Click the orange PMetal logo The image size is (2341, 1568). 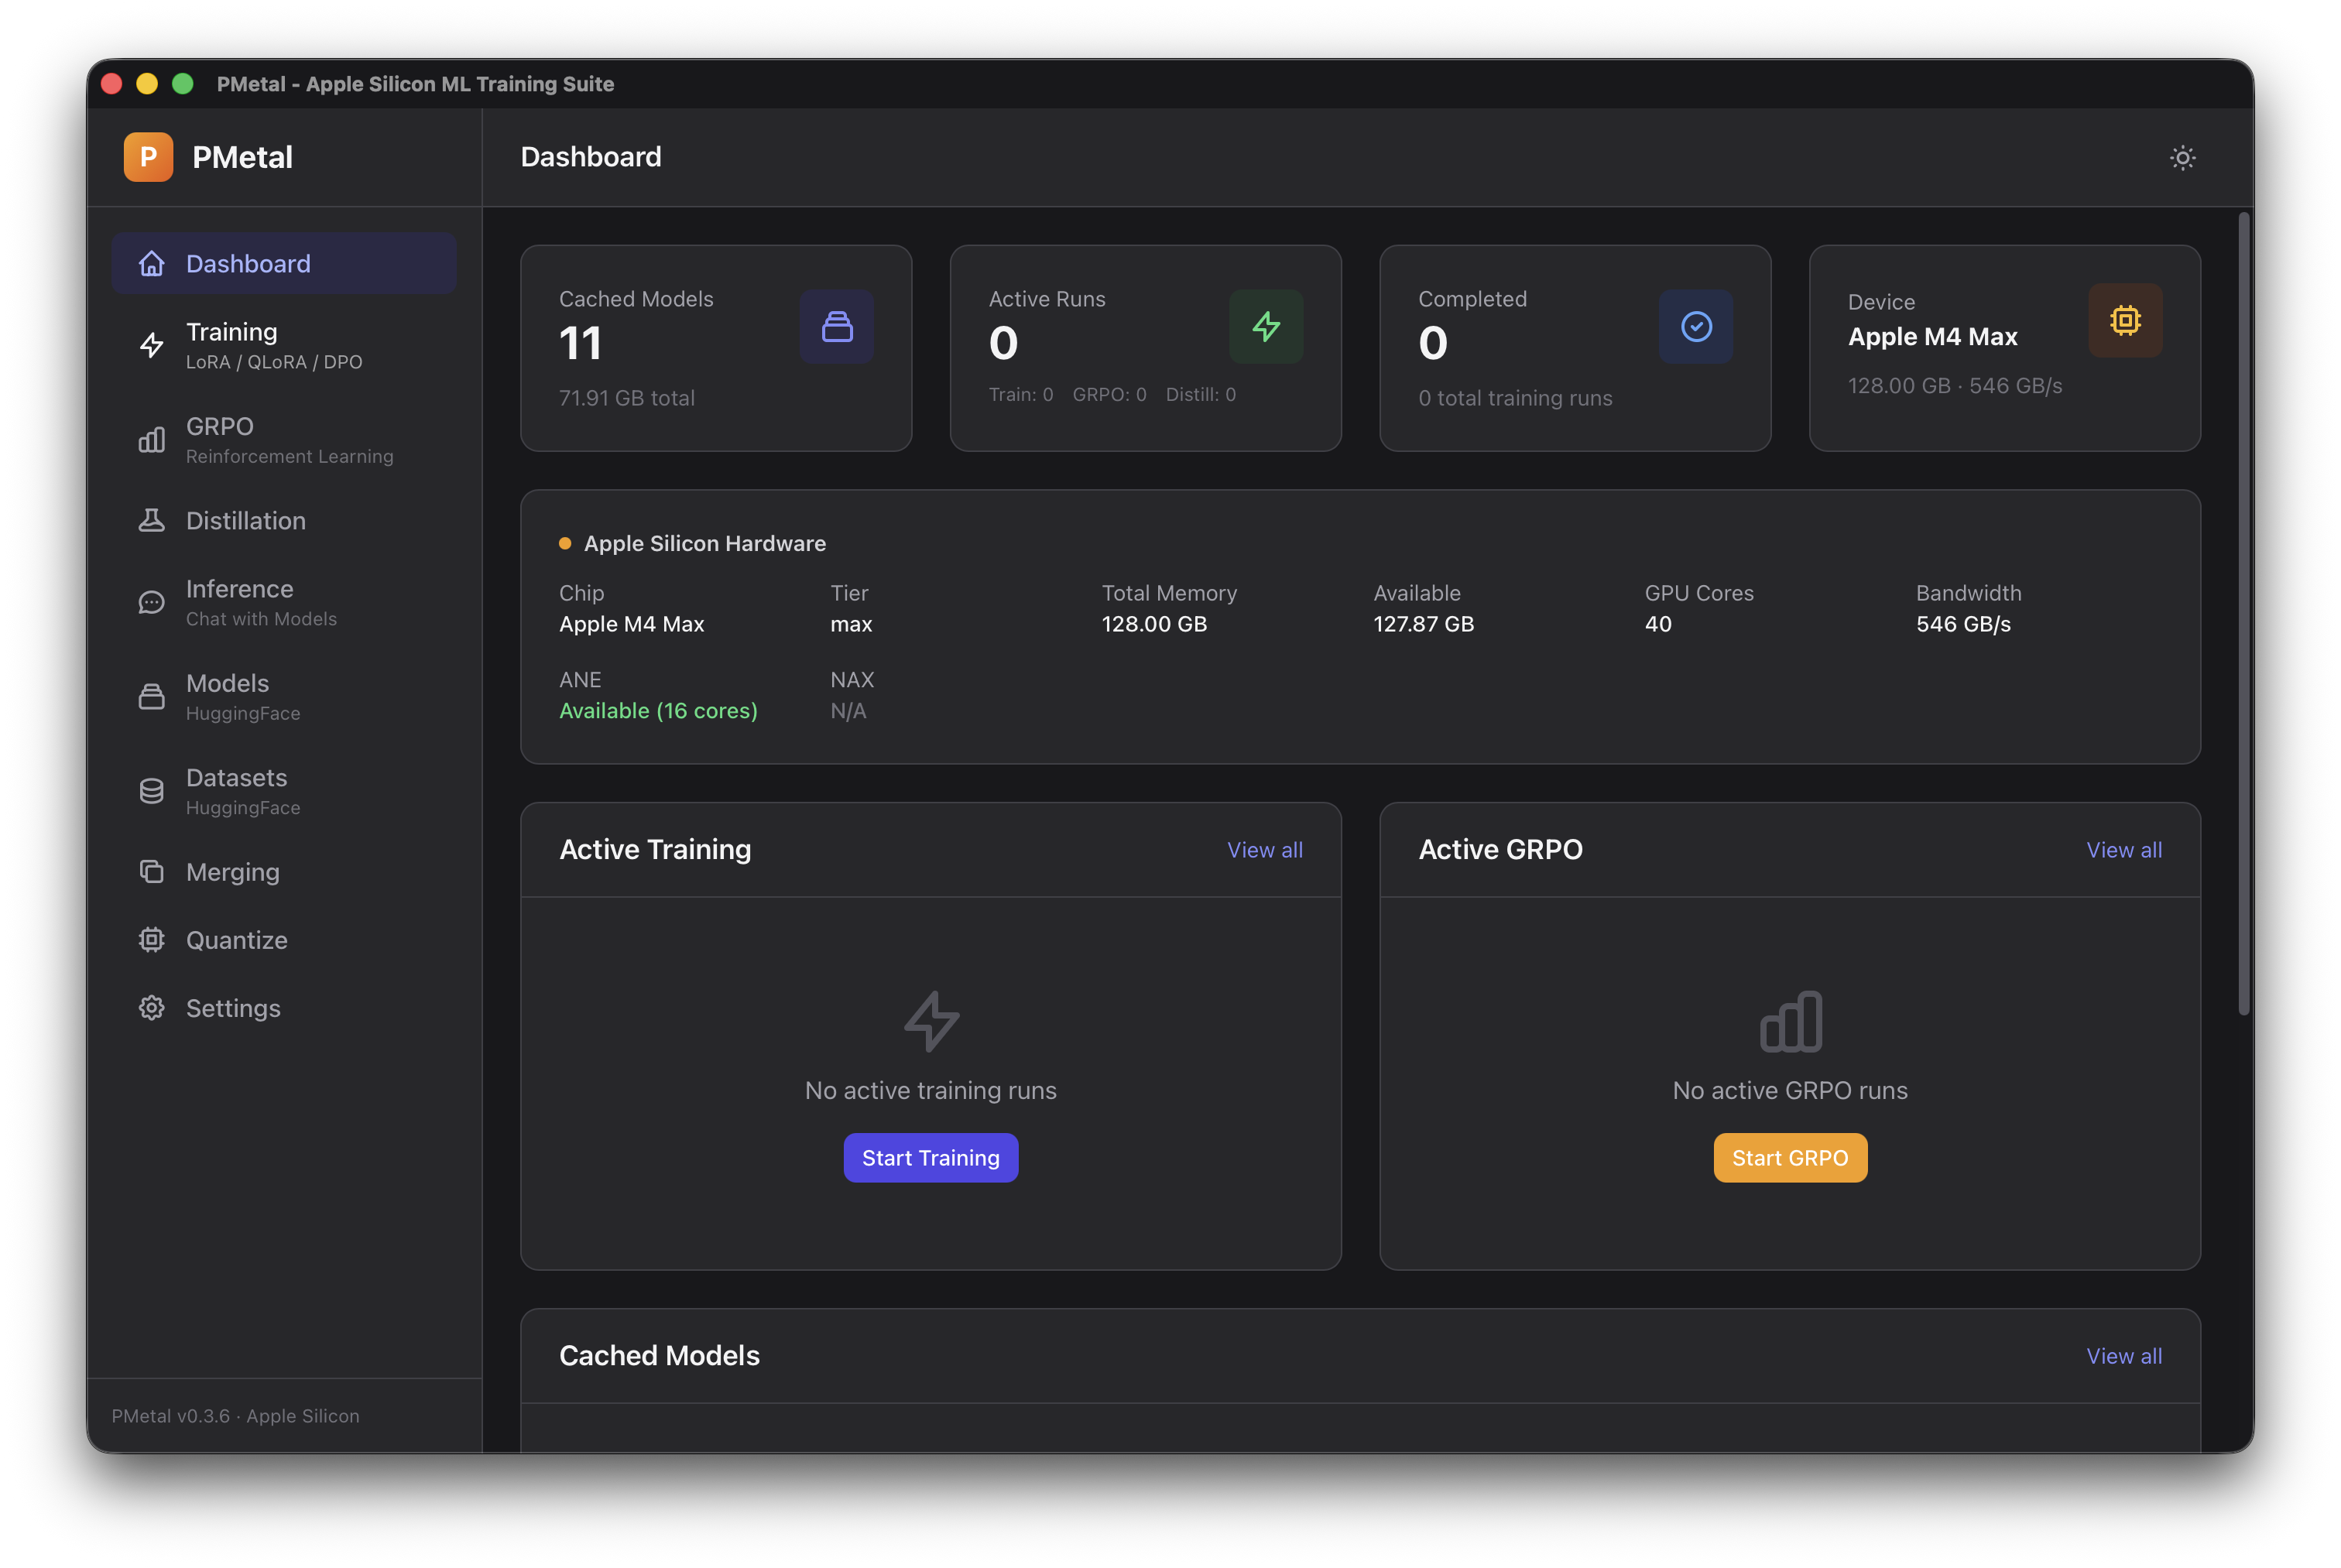(148, 157)
